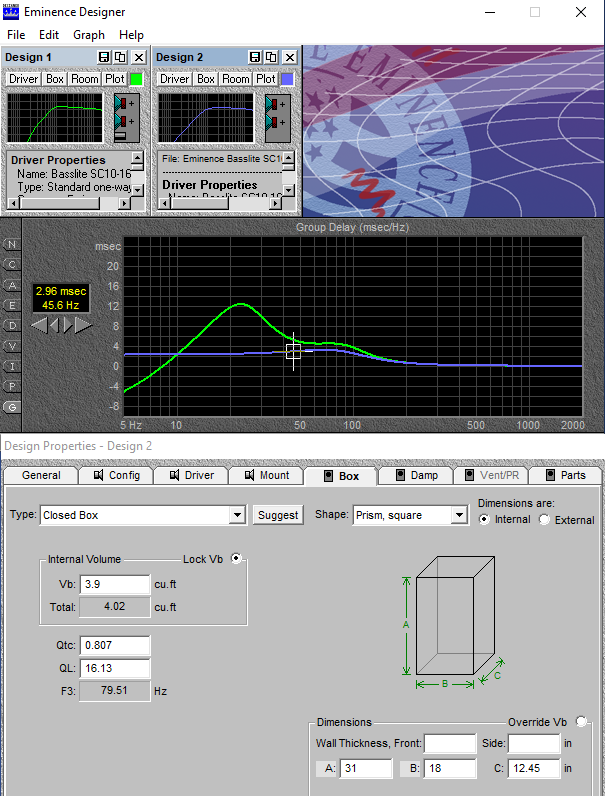
Task: Click Box button in Design 2 panel
Action: pyautogui.click(x=206, y=79)
